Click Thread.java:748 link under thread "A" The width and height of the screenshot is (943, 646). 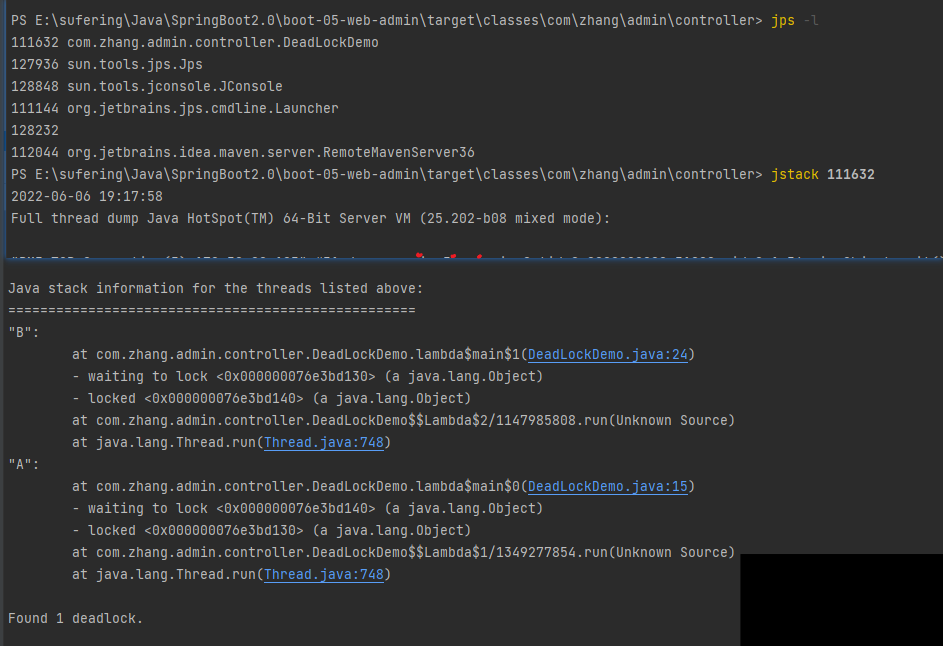pyautogui.click(x=323, y=574)
